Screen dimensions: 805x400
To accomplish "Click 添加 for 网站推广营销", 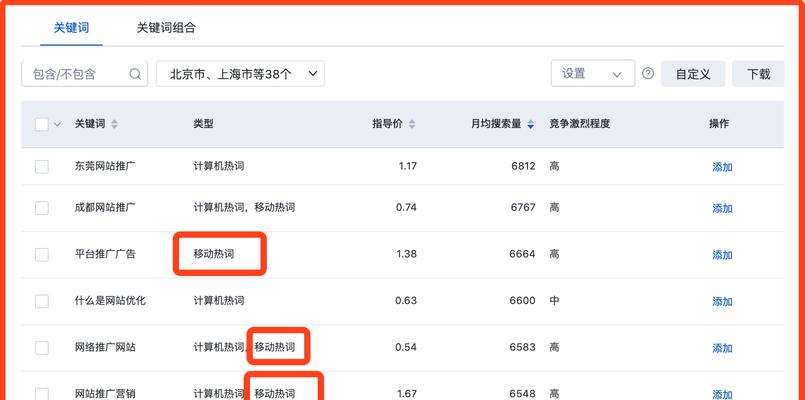I will (x=722, y=394).
